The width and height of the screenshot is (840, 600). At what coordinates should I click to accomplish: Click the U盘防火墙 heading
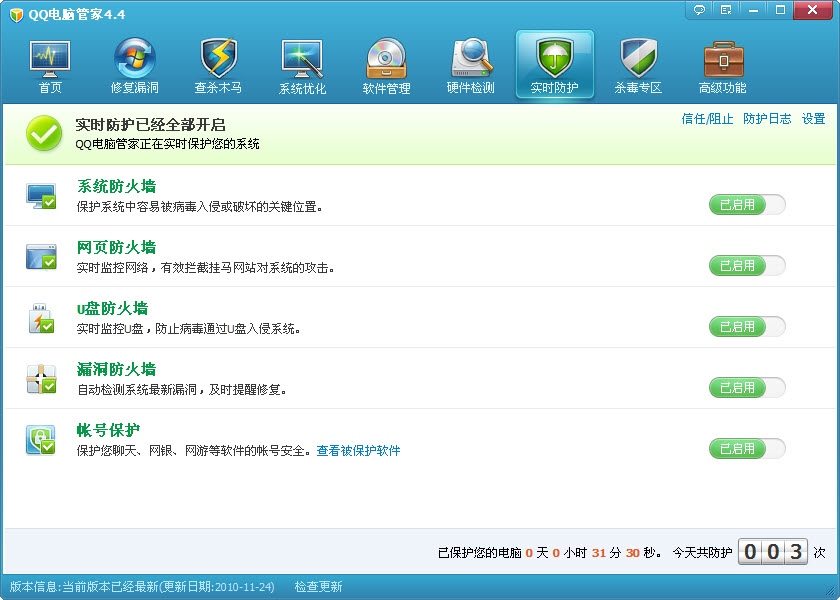112,309
